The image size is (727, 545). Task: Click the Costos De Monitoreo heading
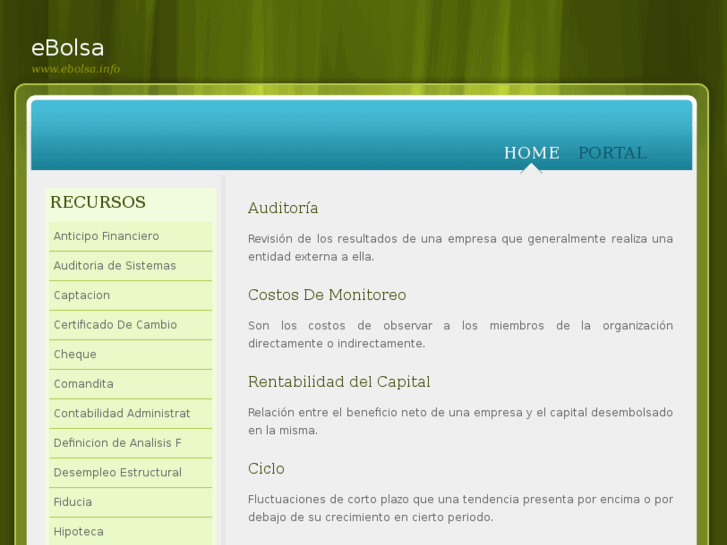pyautogui.click(x=327, y=295)
